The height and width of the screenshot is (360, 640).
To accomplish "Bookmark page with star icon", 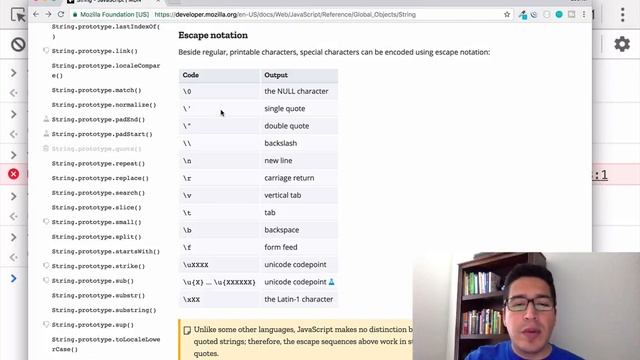I will (x=507, y=14).
